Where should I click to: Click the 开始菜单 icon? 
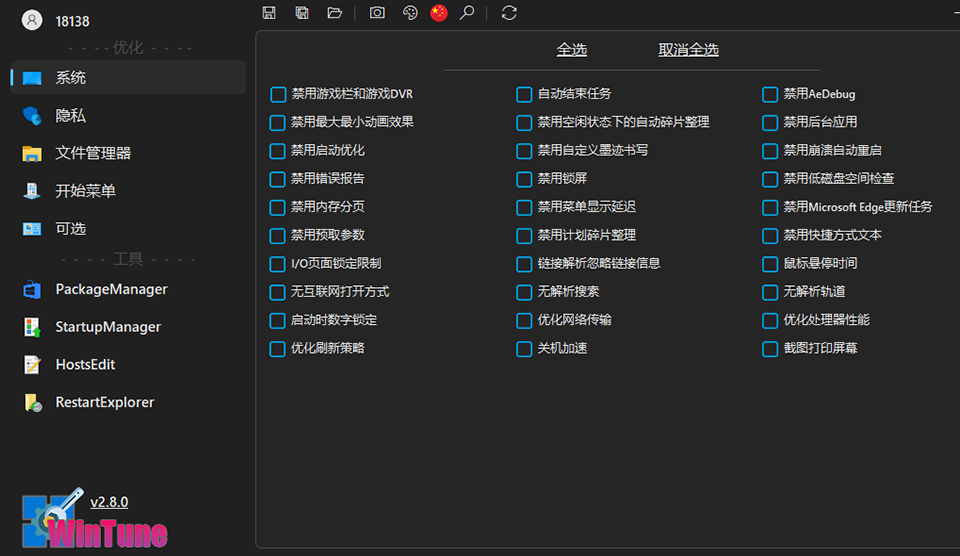click(32, 191)
